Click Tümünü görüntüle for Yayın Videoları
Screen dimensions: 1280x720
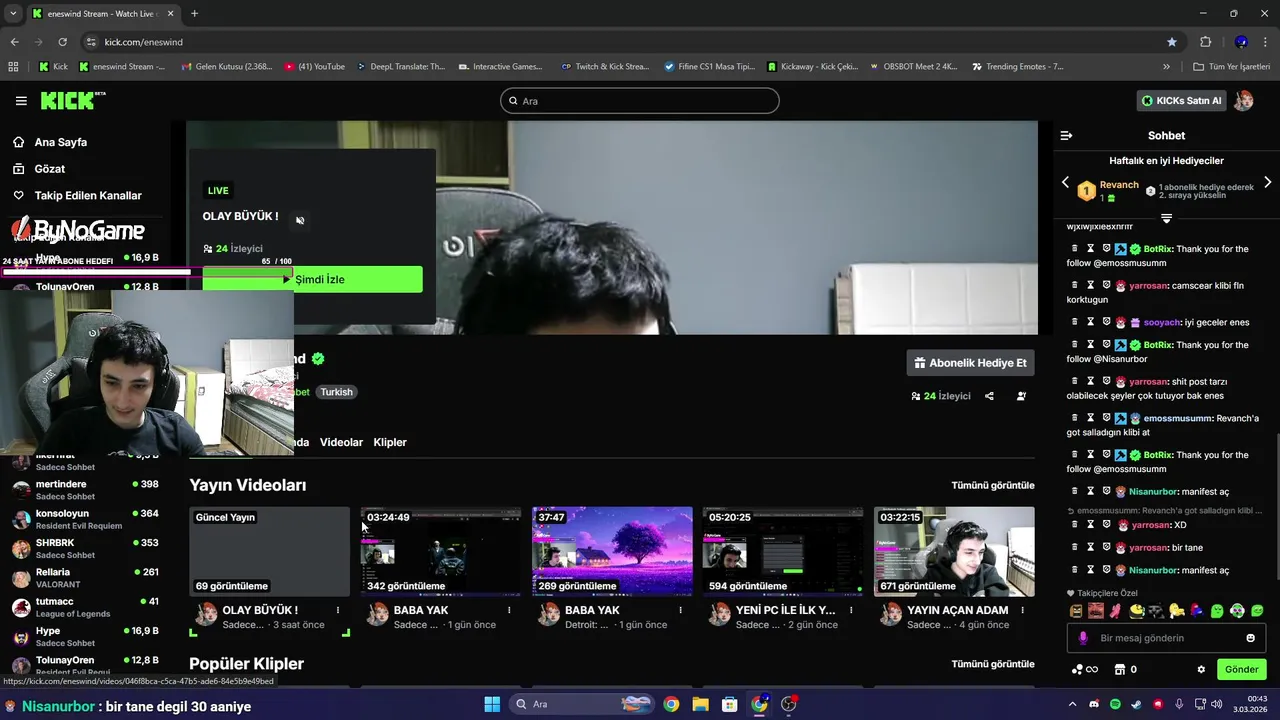click(x=992, y=485)
